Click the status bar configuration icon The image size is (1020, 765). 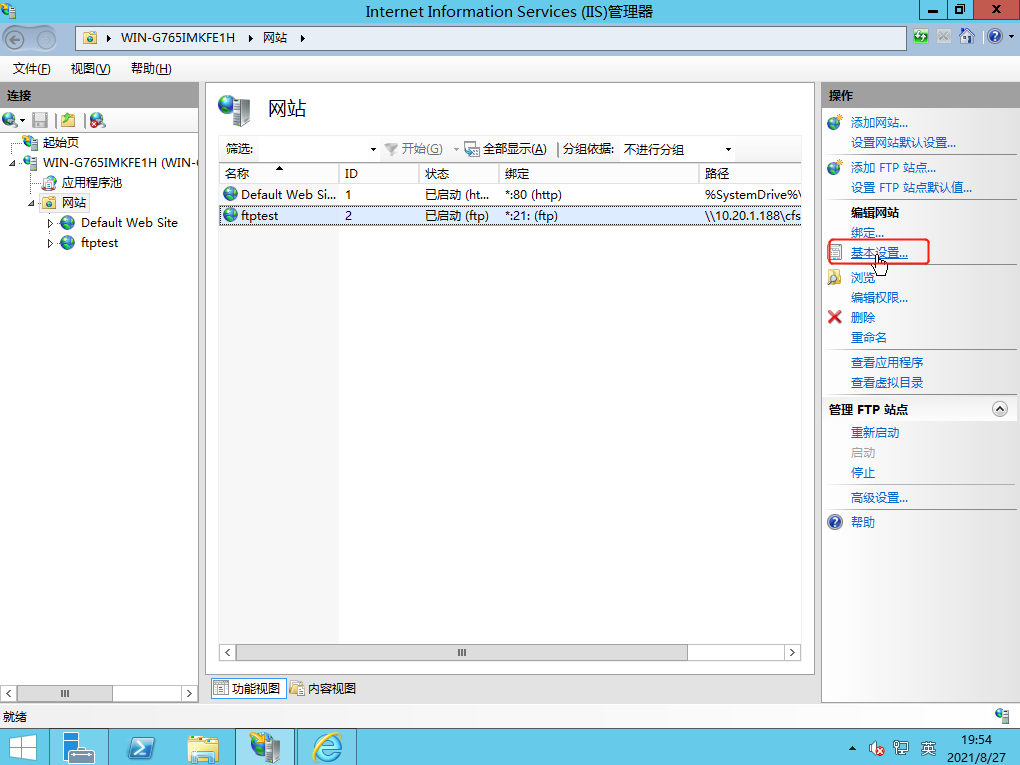pos(1002,716)
